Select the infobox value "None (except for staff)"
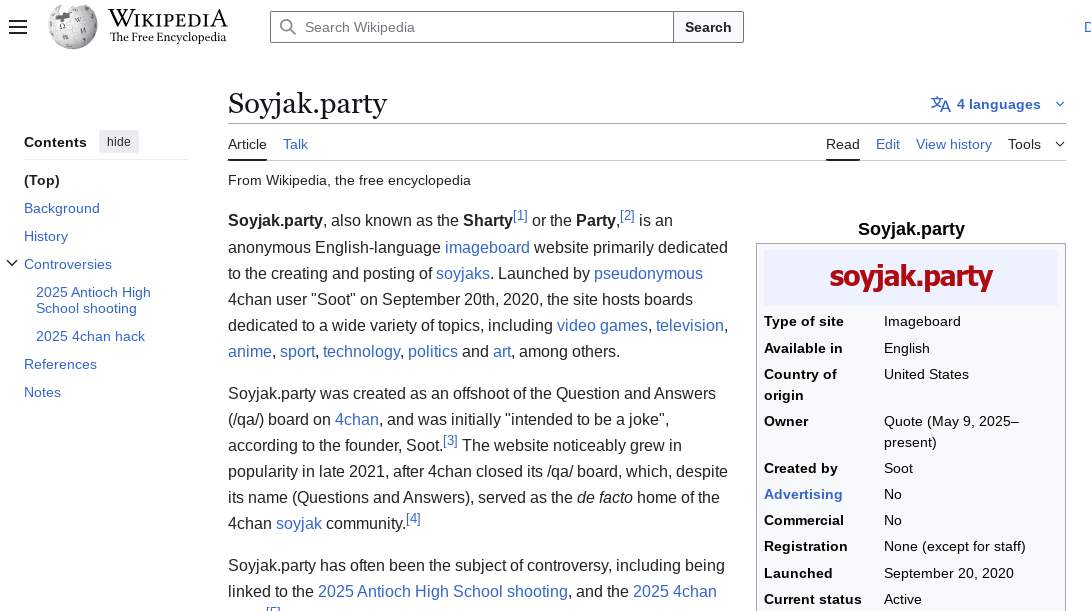This screenshot has height=611, width=1091. pyautogui.click(x=955, y=546)
